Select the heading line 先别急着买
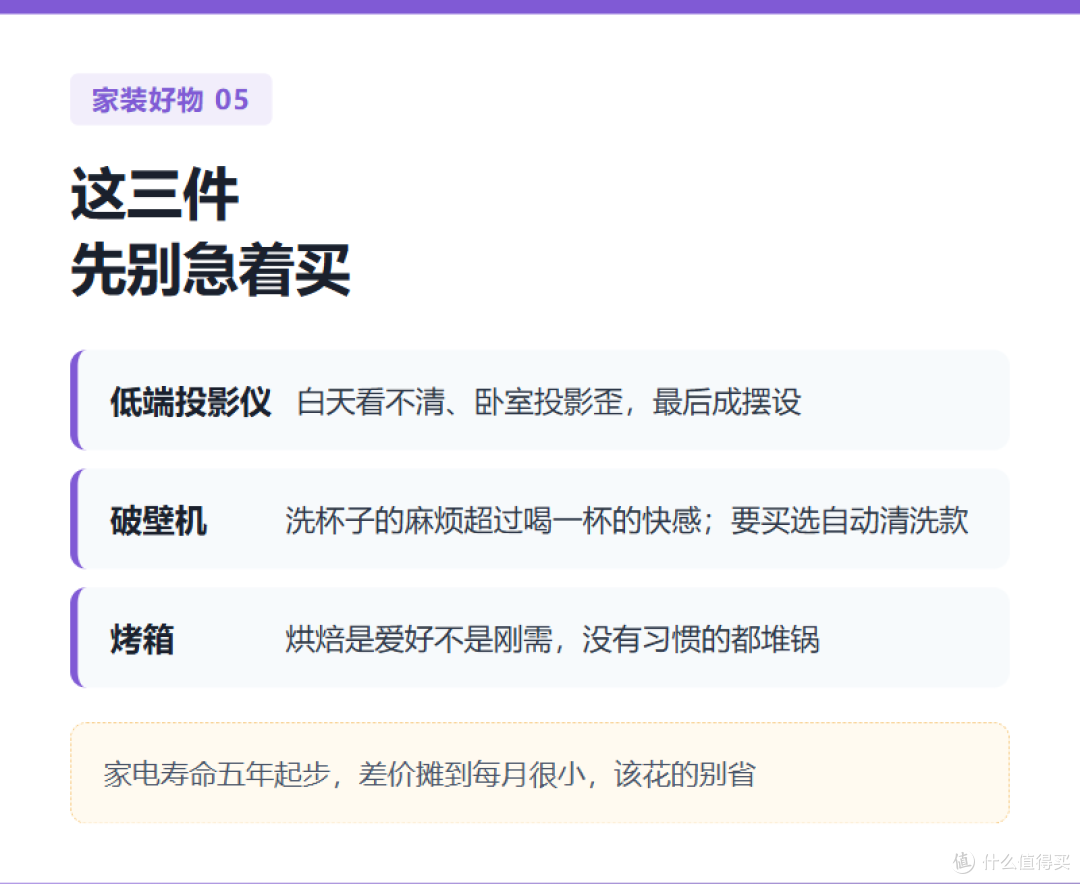The image size is (1080, 884). click(x=211, y=269)
